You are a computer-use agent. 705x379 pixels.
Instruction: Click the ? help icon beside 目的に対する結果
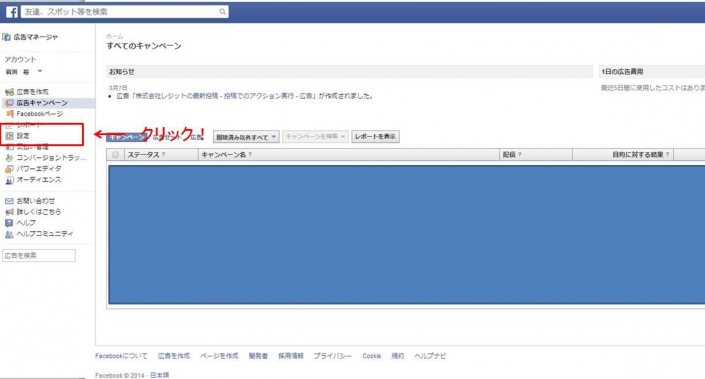pyautogui.click(x=667, y=154)
